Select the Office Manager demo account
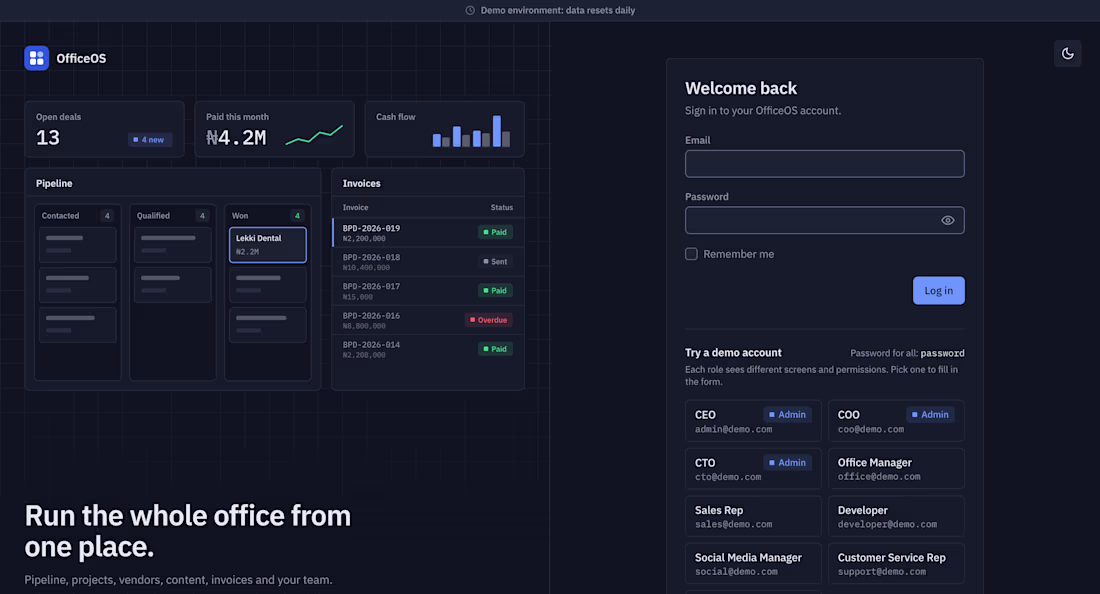1100x594 pixels. pos(896,468)
